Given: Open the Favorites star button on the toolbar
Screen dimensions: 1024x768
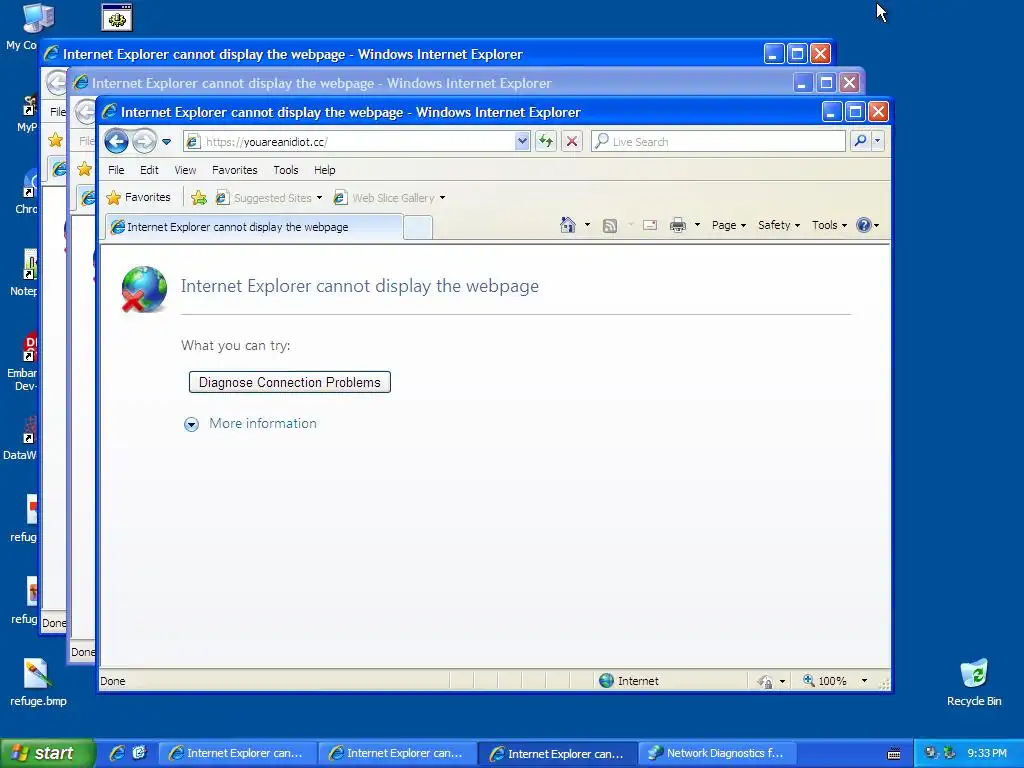Looking at the screenshot, I should tap(138, 197).
